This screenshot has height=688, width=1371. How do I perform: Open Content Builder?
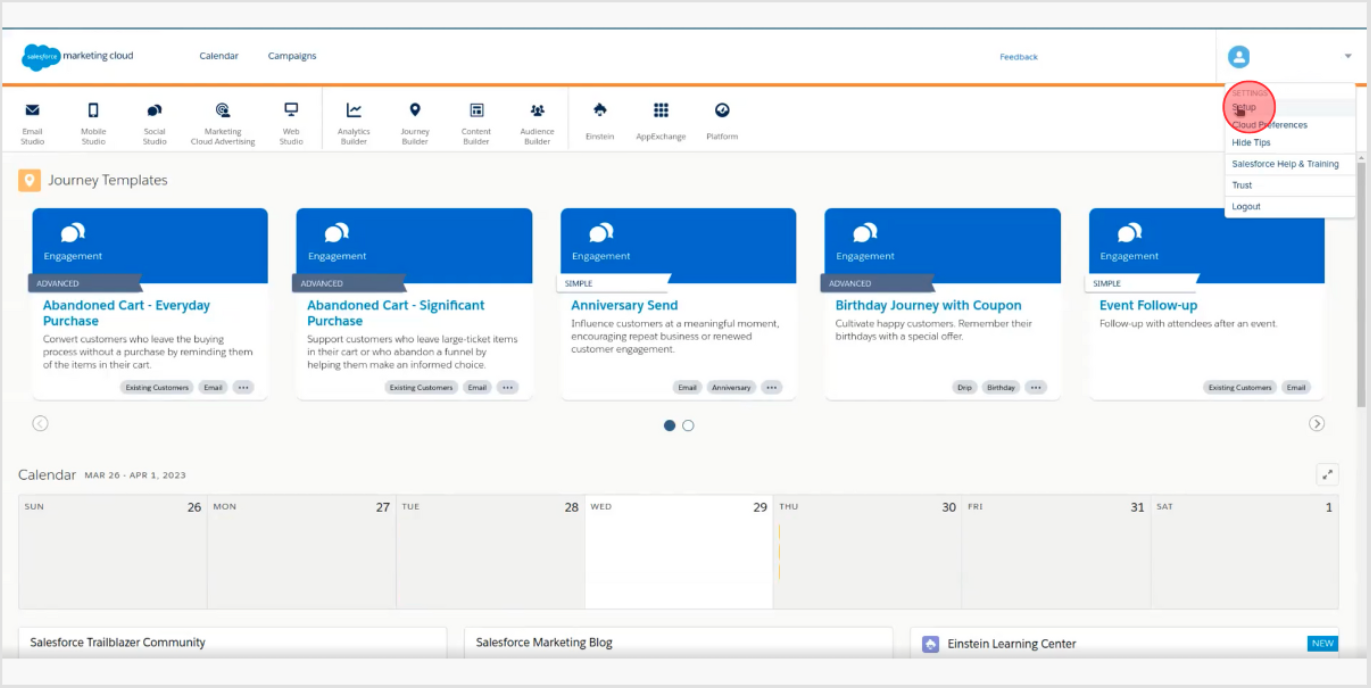pyautogui.click(x=475, y=120)
